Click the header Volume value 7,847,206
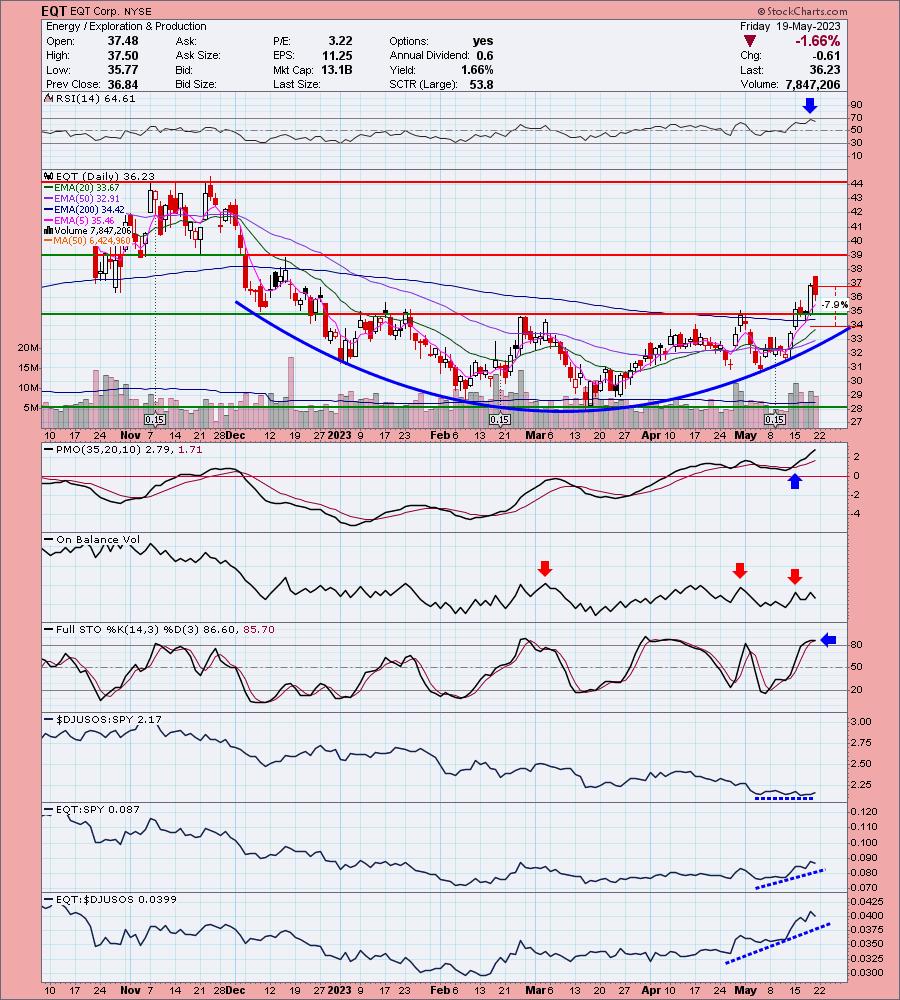900x1000 pixels. 813,84
